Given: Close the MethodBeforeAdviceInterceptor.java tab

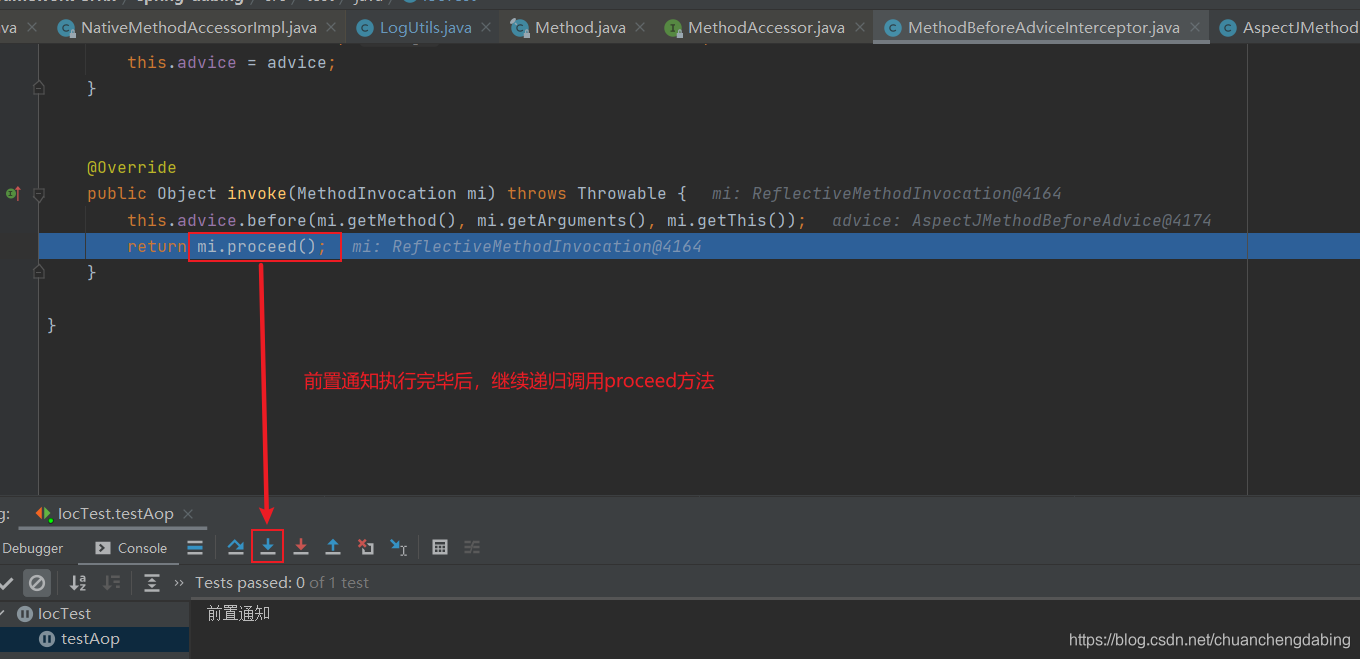Looking at the screenshot, I should point(1193,28).
